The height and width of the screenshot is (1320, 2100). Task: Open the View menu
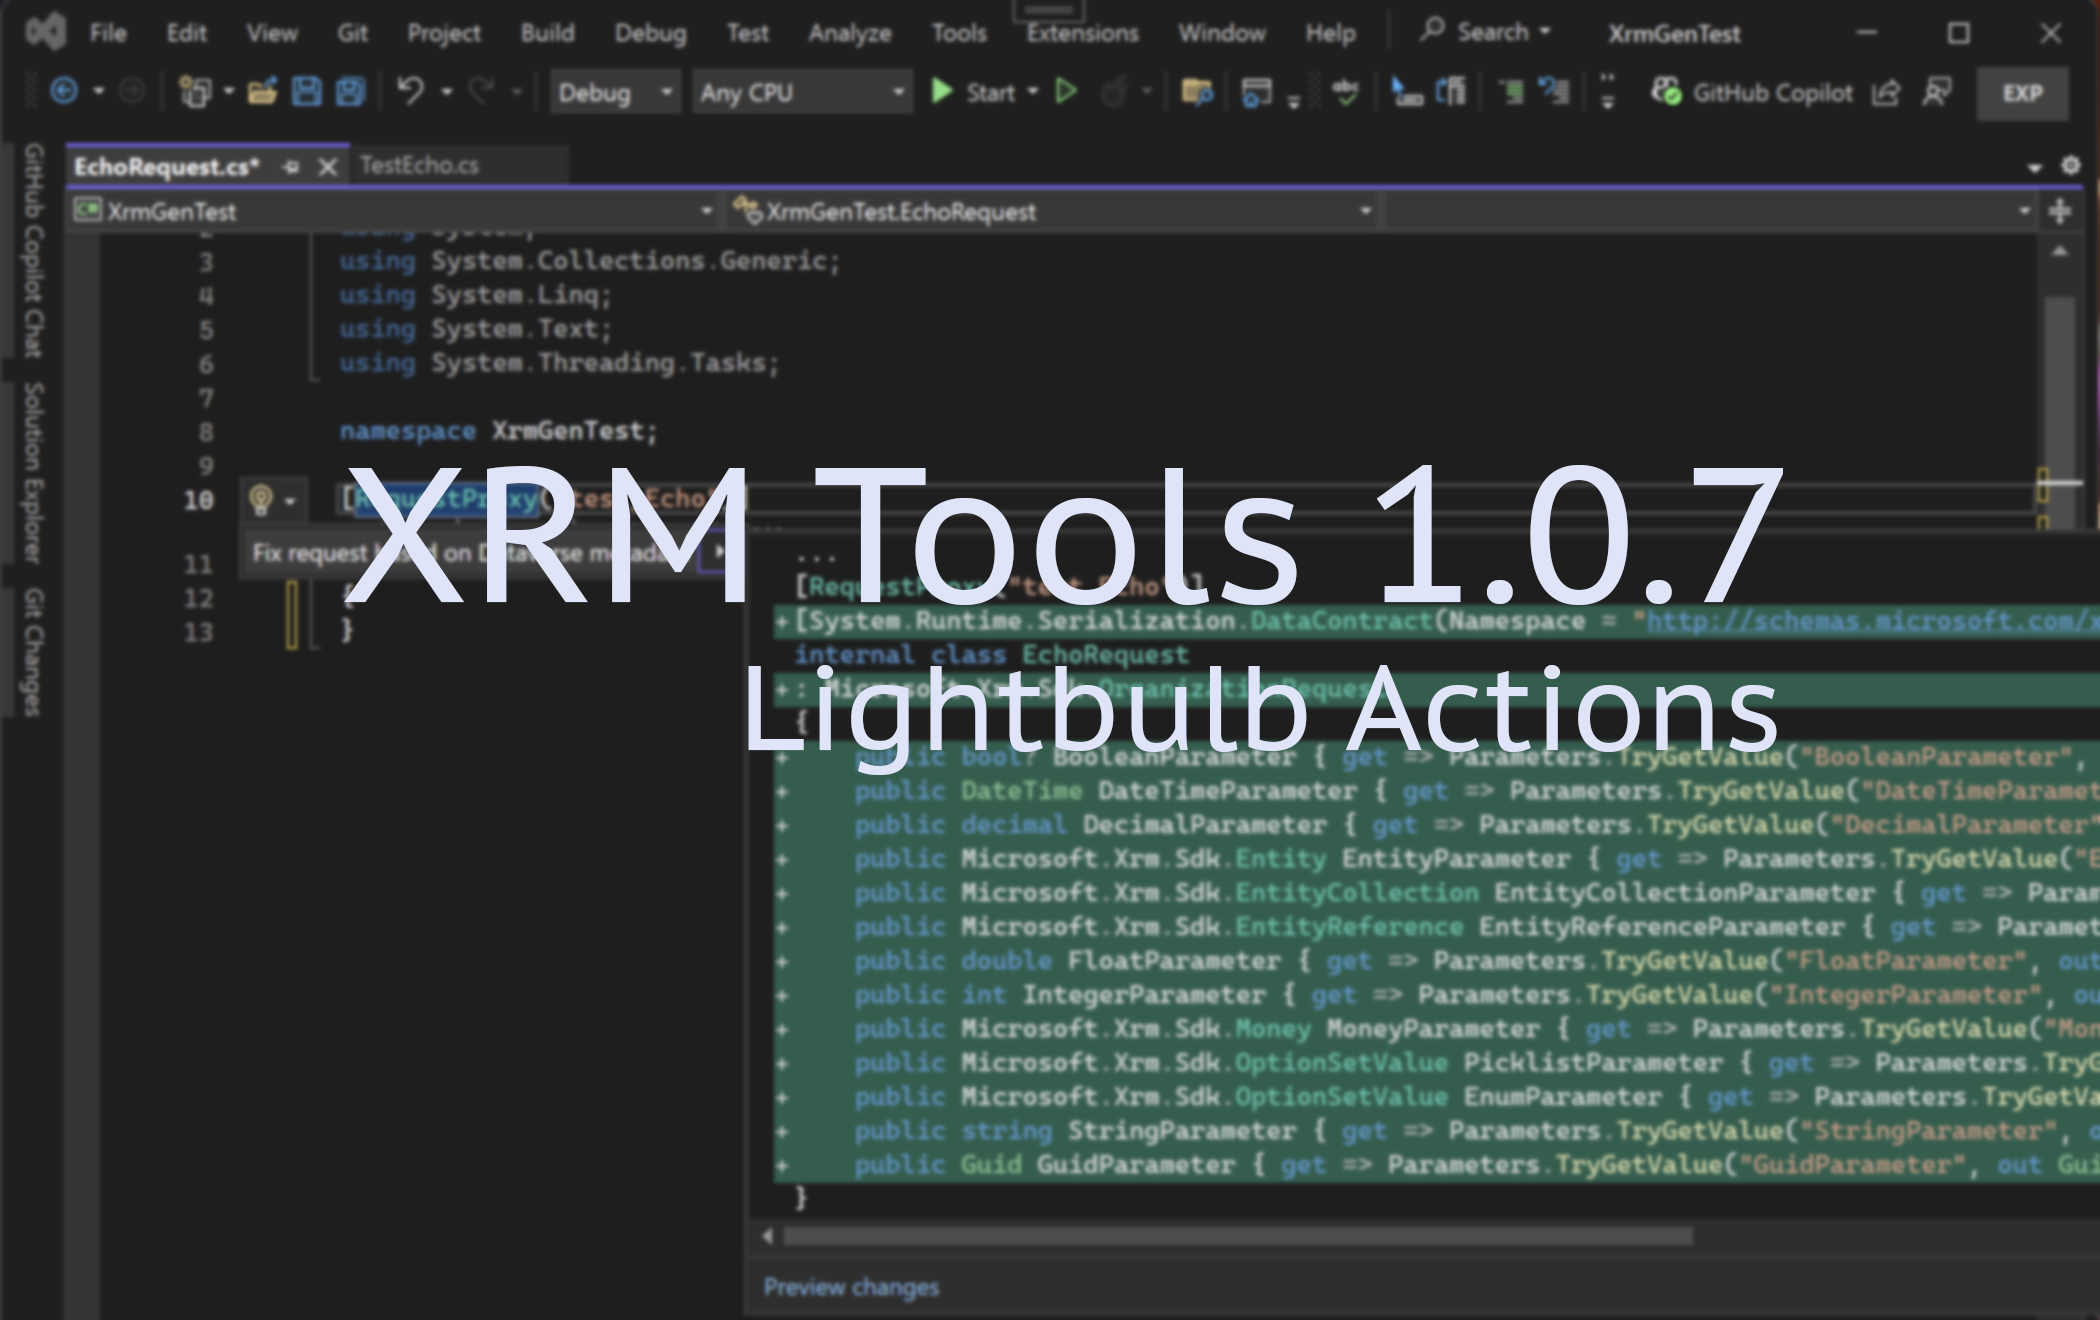272,33
